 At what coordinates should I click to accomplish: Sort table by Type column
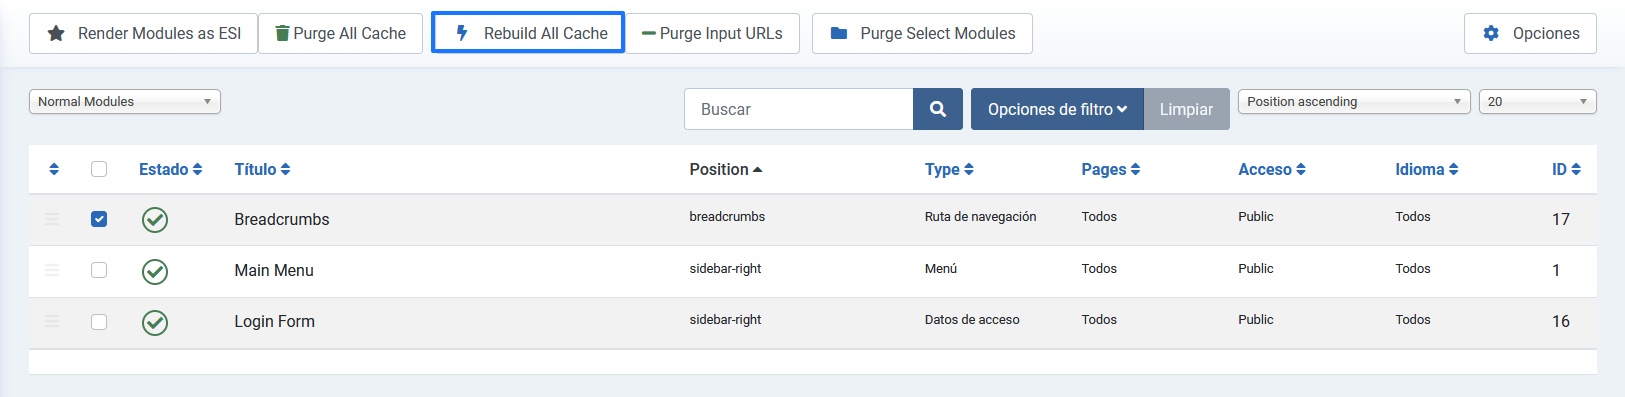pyautogui.click(x=949, y=169)
